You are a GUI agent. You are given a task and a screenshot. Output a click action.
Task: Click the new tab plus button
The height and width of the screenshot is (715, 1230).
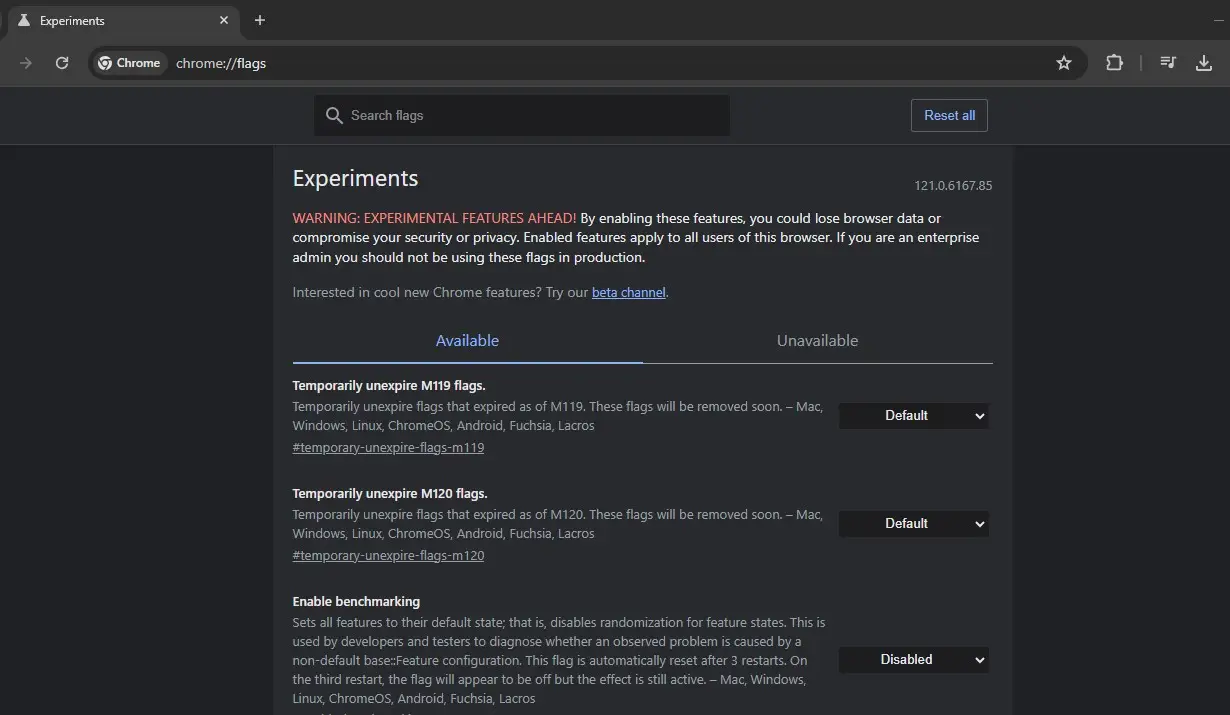coord(260,20)
